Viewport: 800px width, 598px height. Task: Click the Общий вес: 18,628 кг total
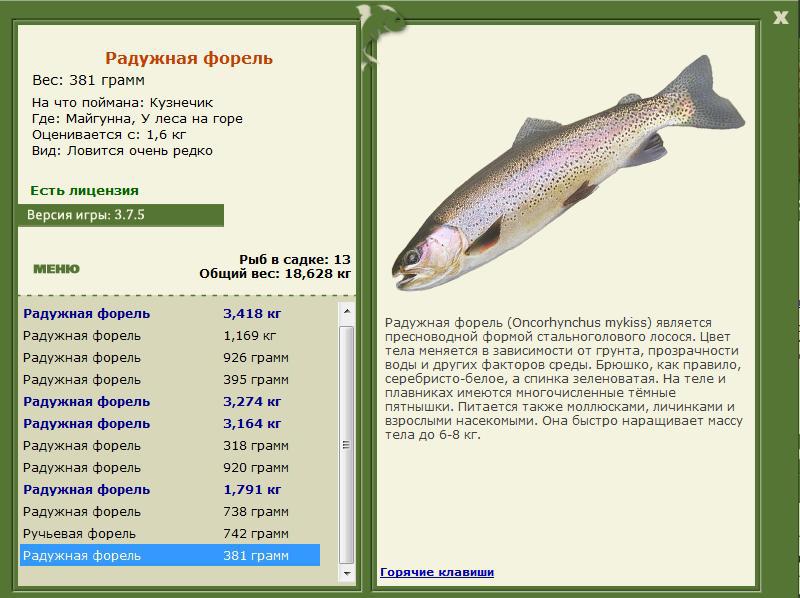(x=275, y=273)
